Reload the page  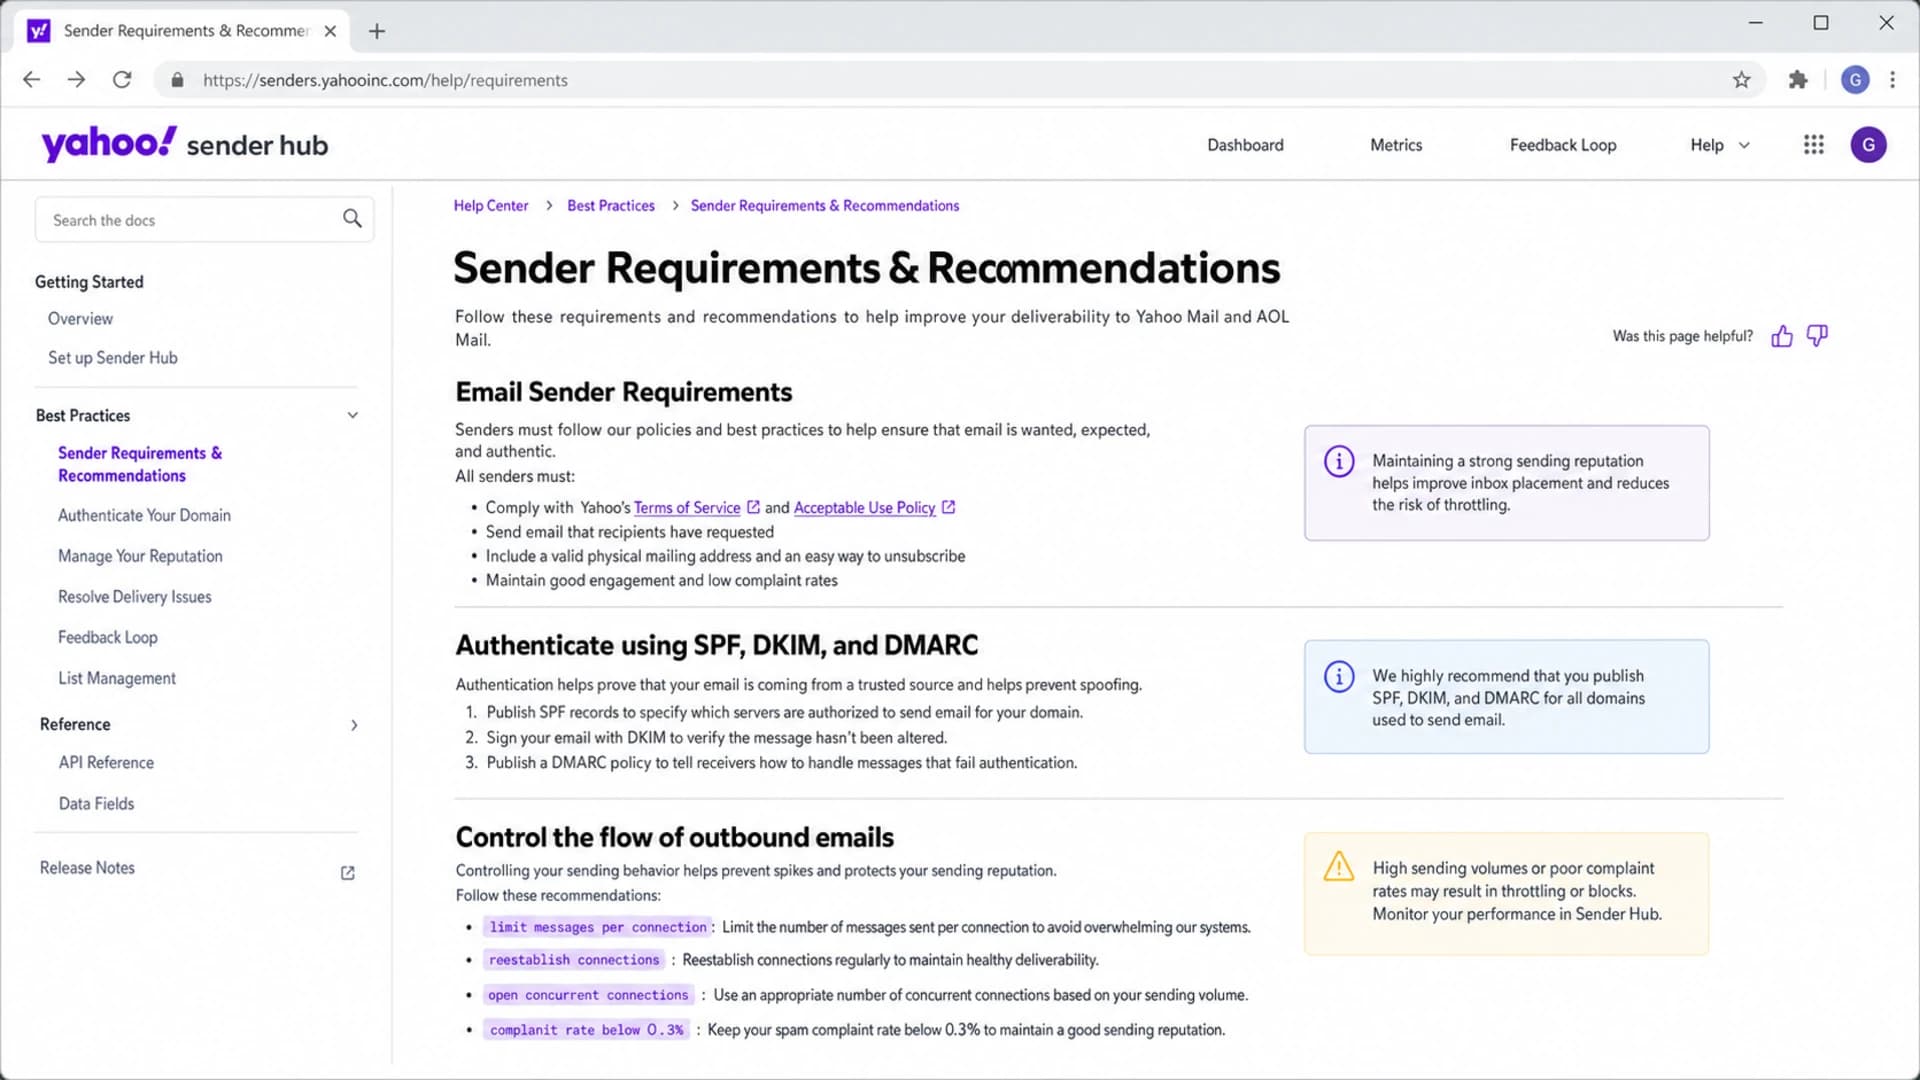click(122, 80)
